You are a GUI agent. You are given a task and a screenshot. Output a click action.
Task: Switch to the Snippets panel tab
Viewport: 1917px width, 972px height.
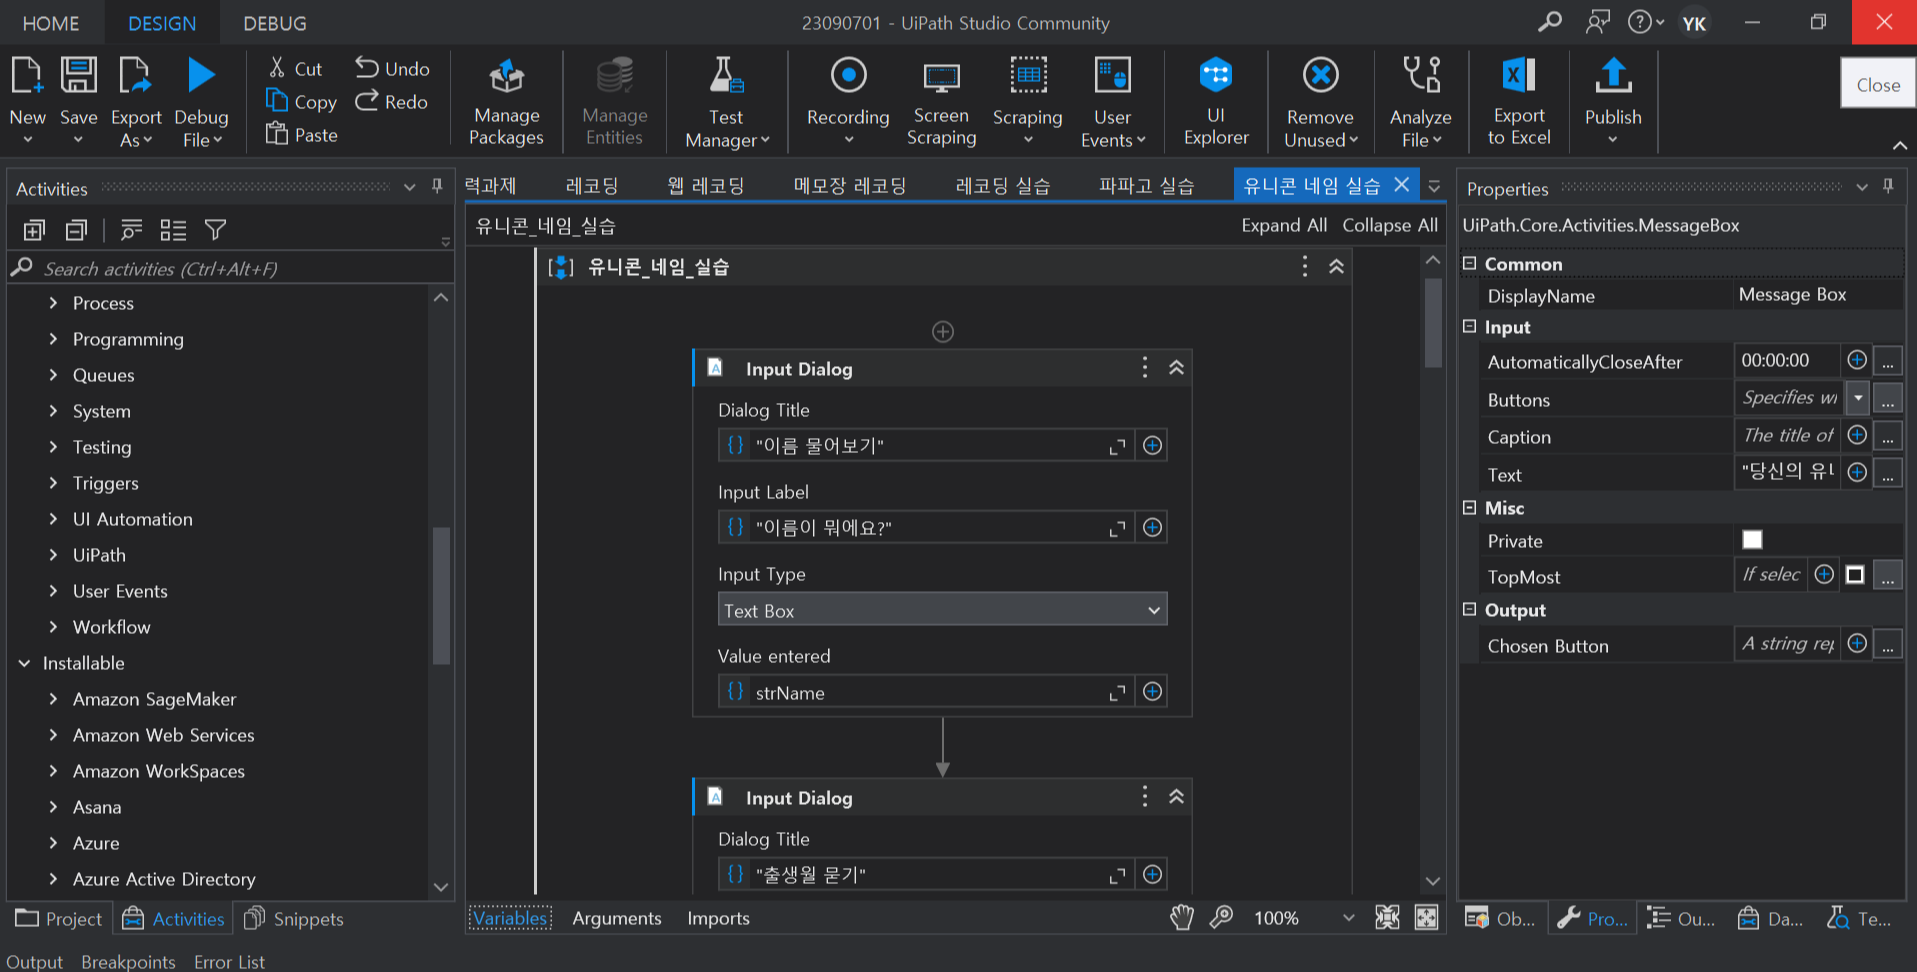[x=294, y=918]
